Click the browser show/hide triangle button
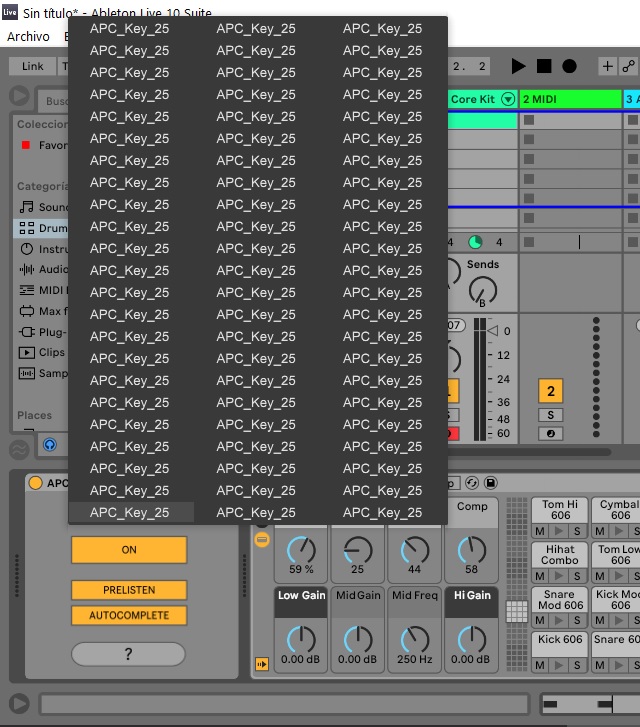This screenshot has height=727, width=640. click(x=19, y=96)
